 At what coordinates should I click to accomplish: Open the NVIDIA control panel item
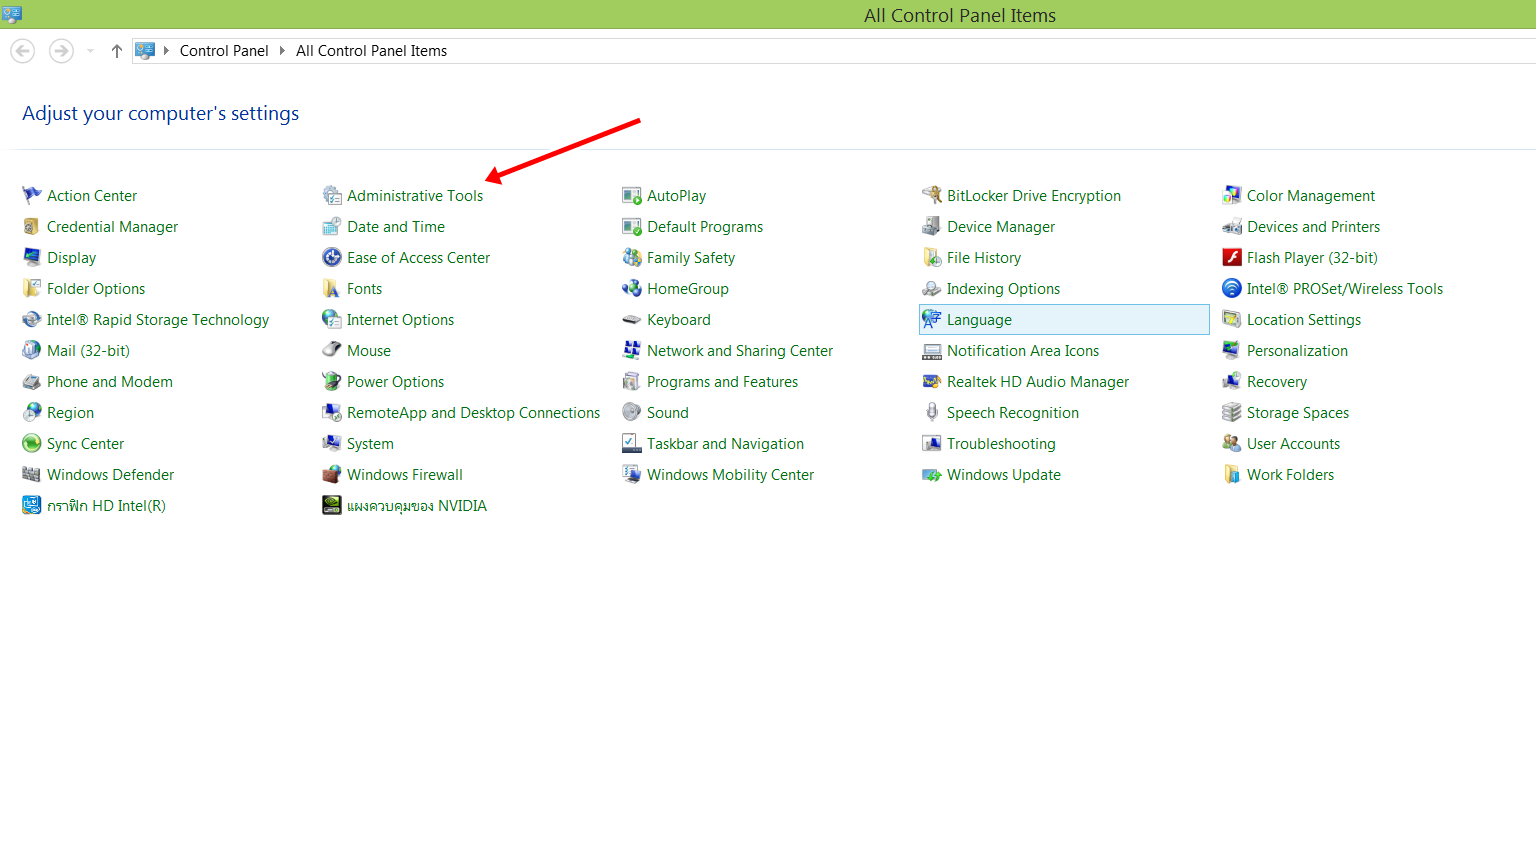pyautogui.click(x=416, y=505)
